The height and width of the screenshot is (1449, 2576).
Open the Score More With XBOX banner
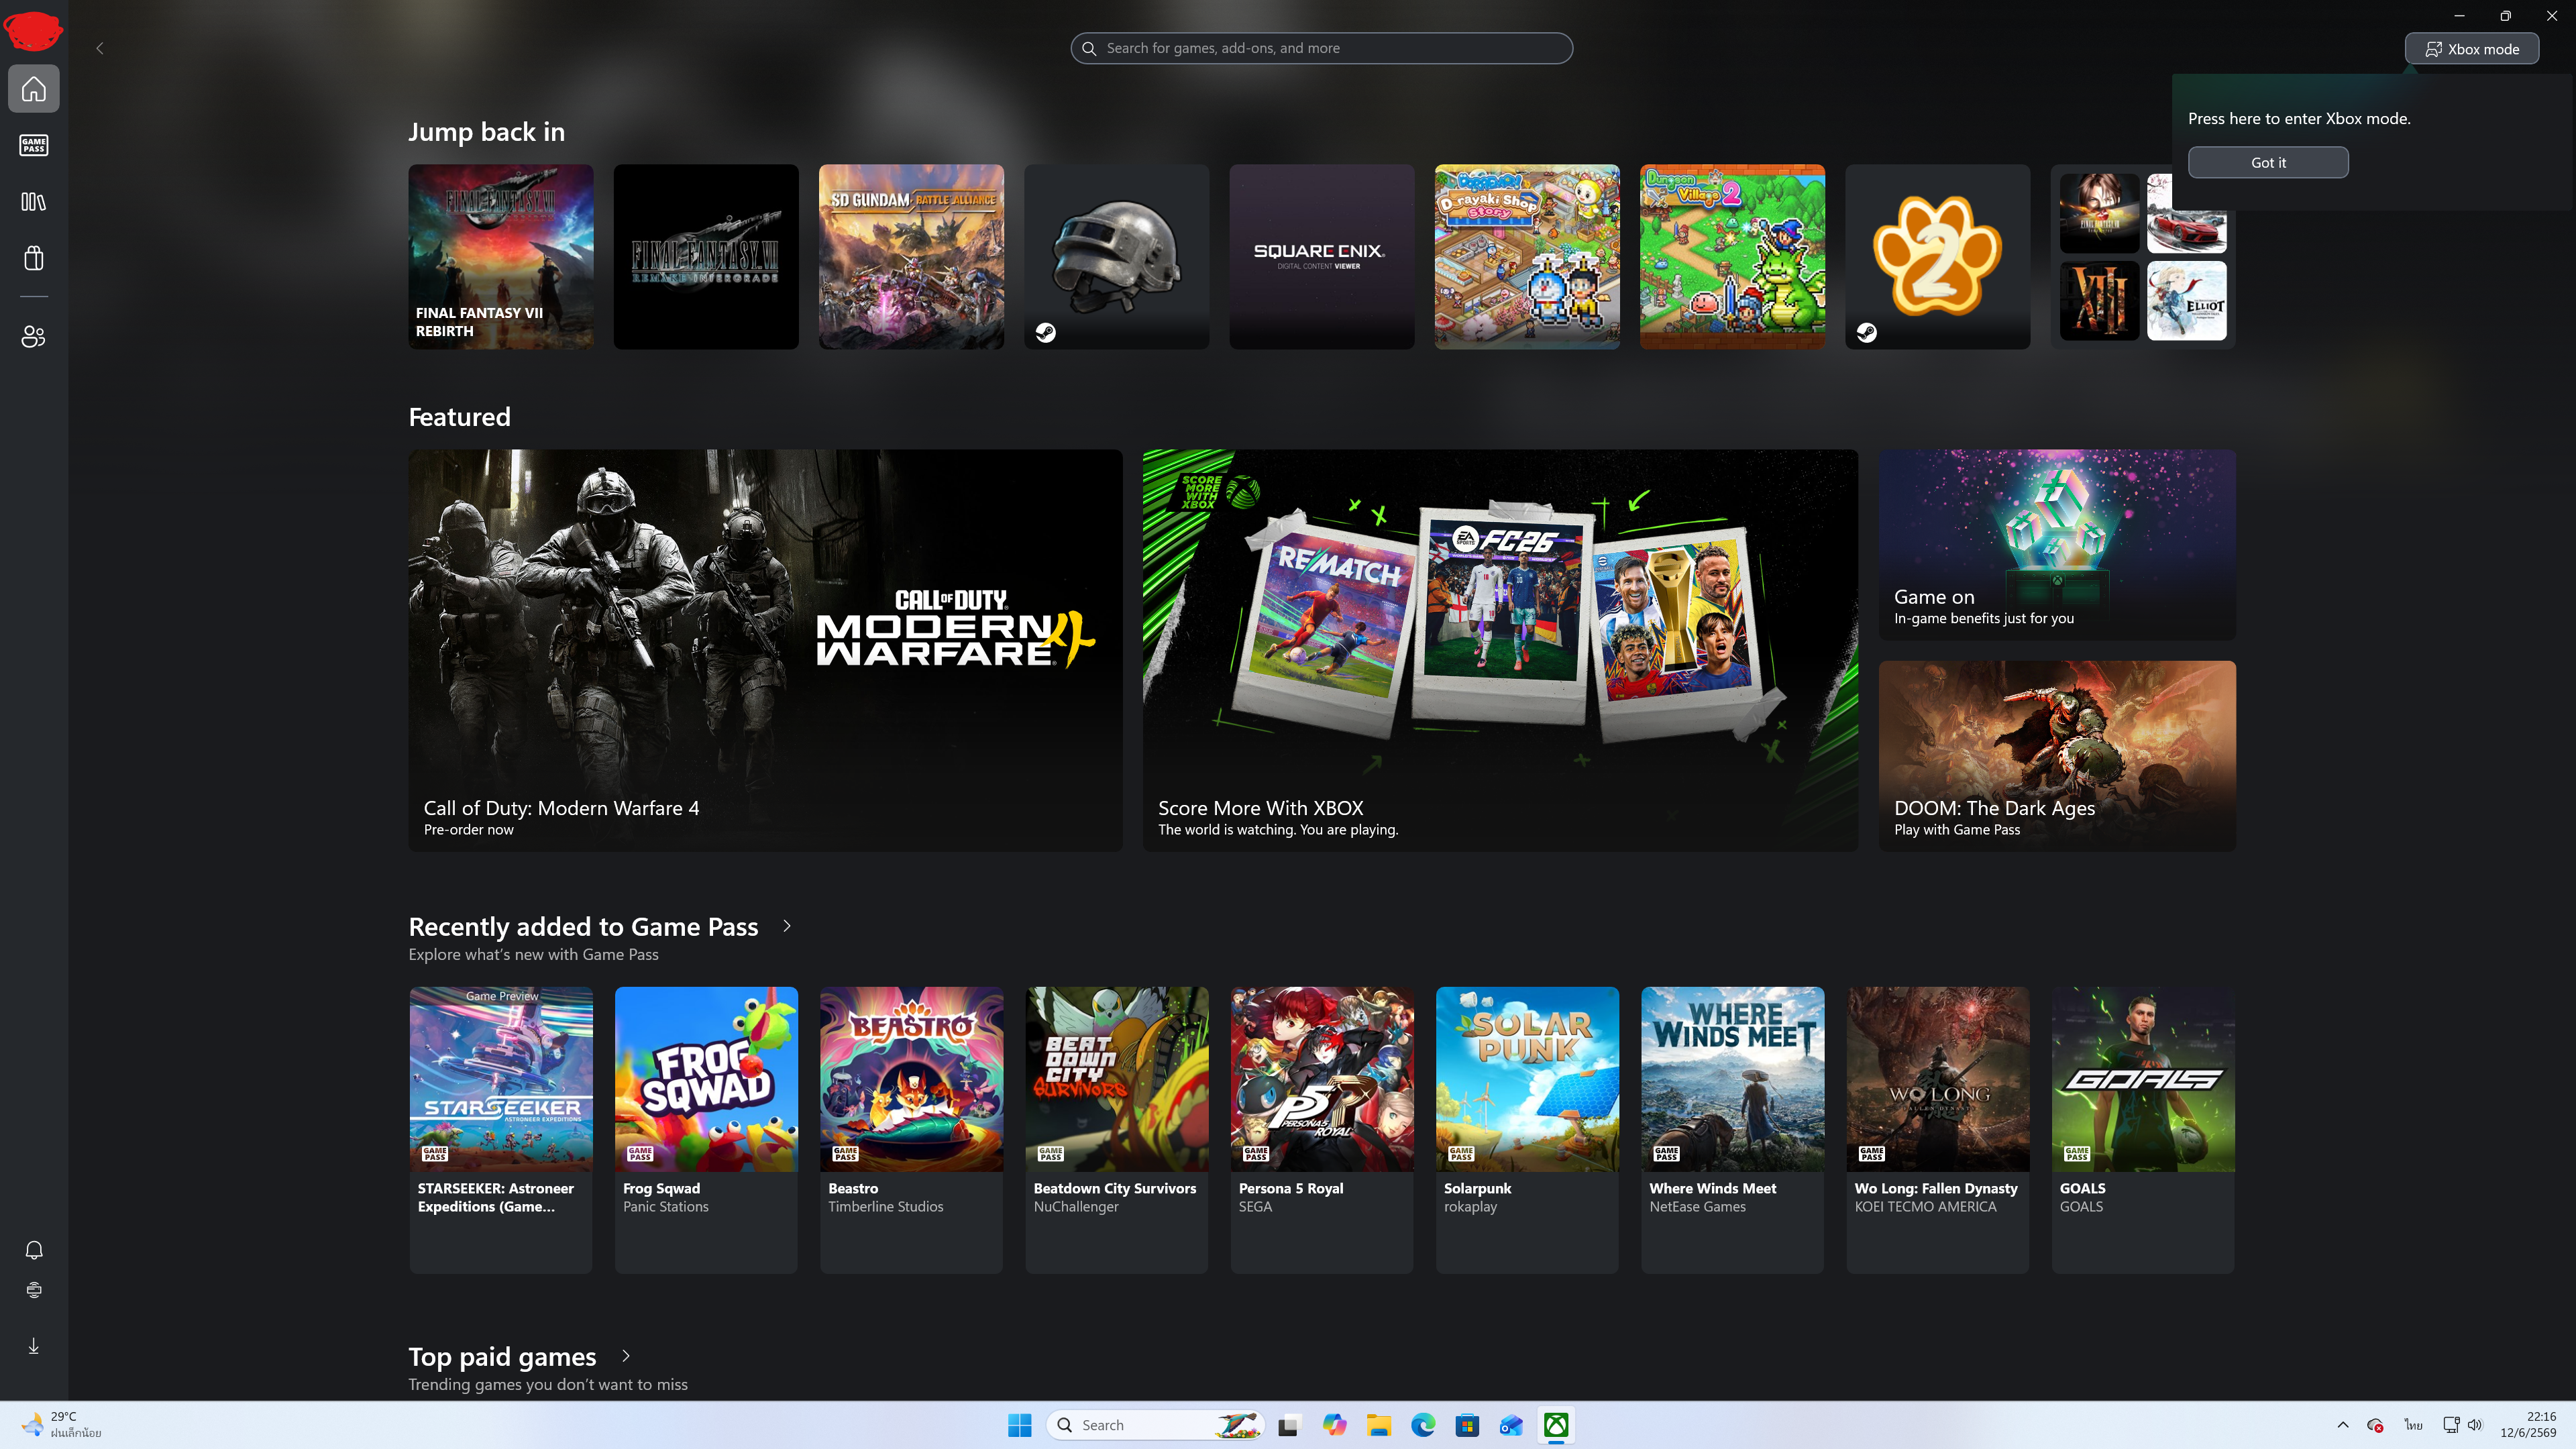(1500, 650)
